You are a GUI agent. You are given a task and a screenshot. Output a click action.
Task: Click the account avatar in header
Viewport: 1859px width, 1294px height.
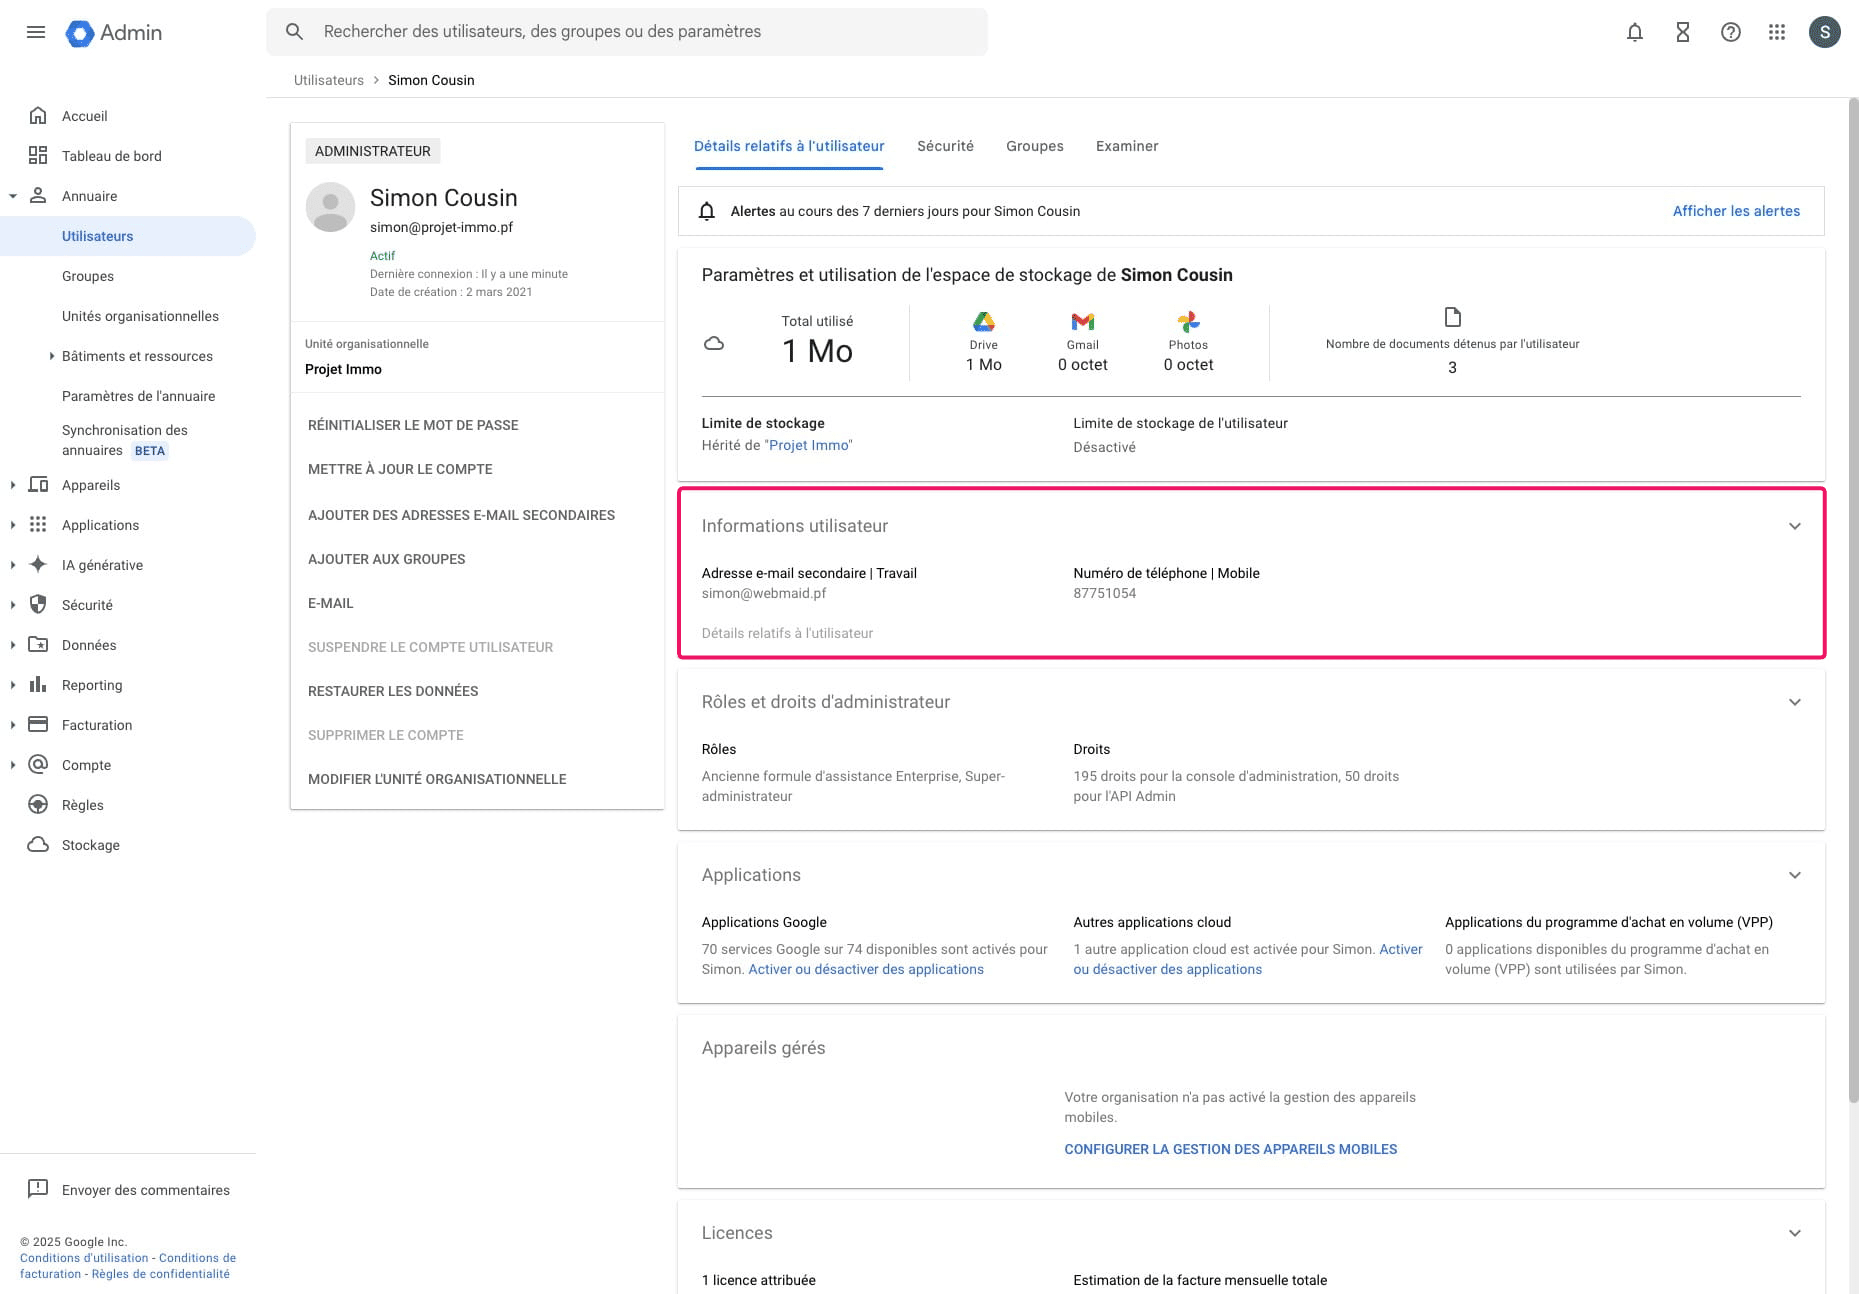coord(1825,32)
